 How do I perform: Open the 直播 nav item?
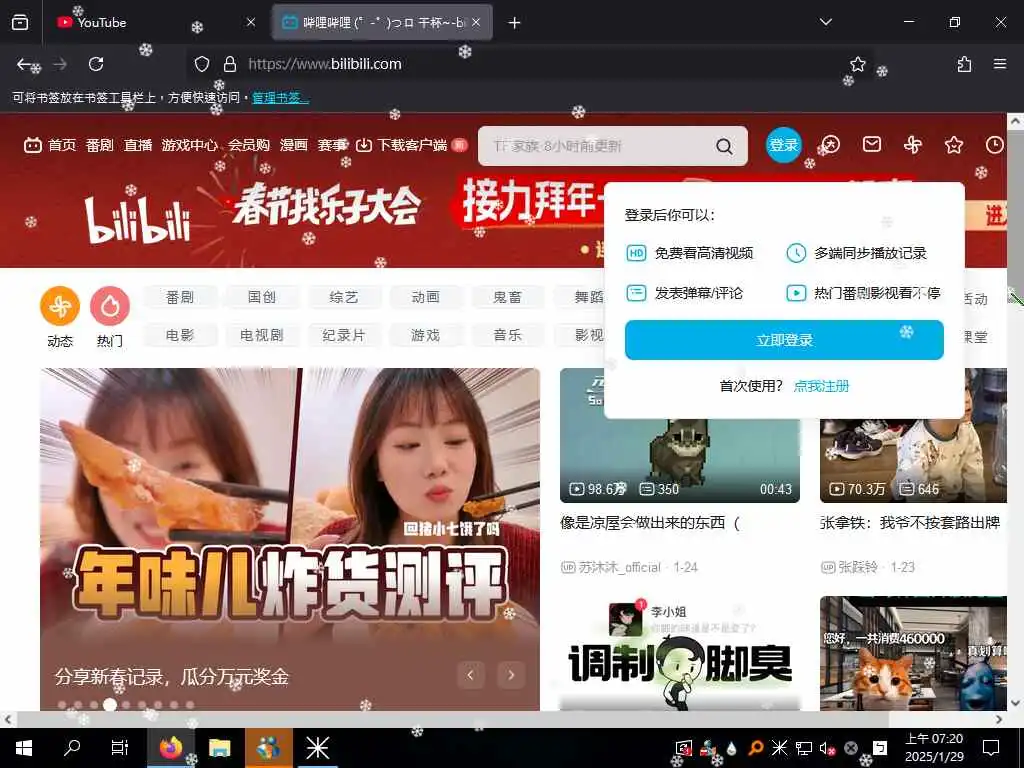(138, 145)
